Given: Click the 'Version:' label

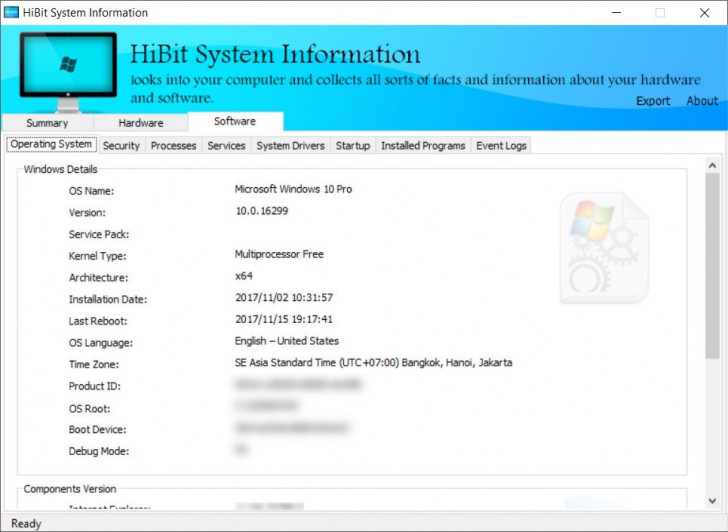Looking at the screenshot, I should click(x=87, y=213).
